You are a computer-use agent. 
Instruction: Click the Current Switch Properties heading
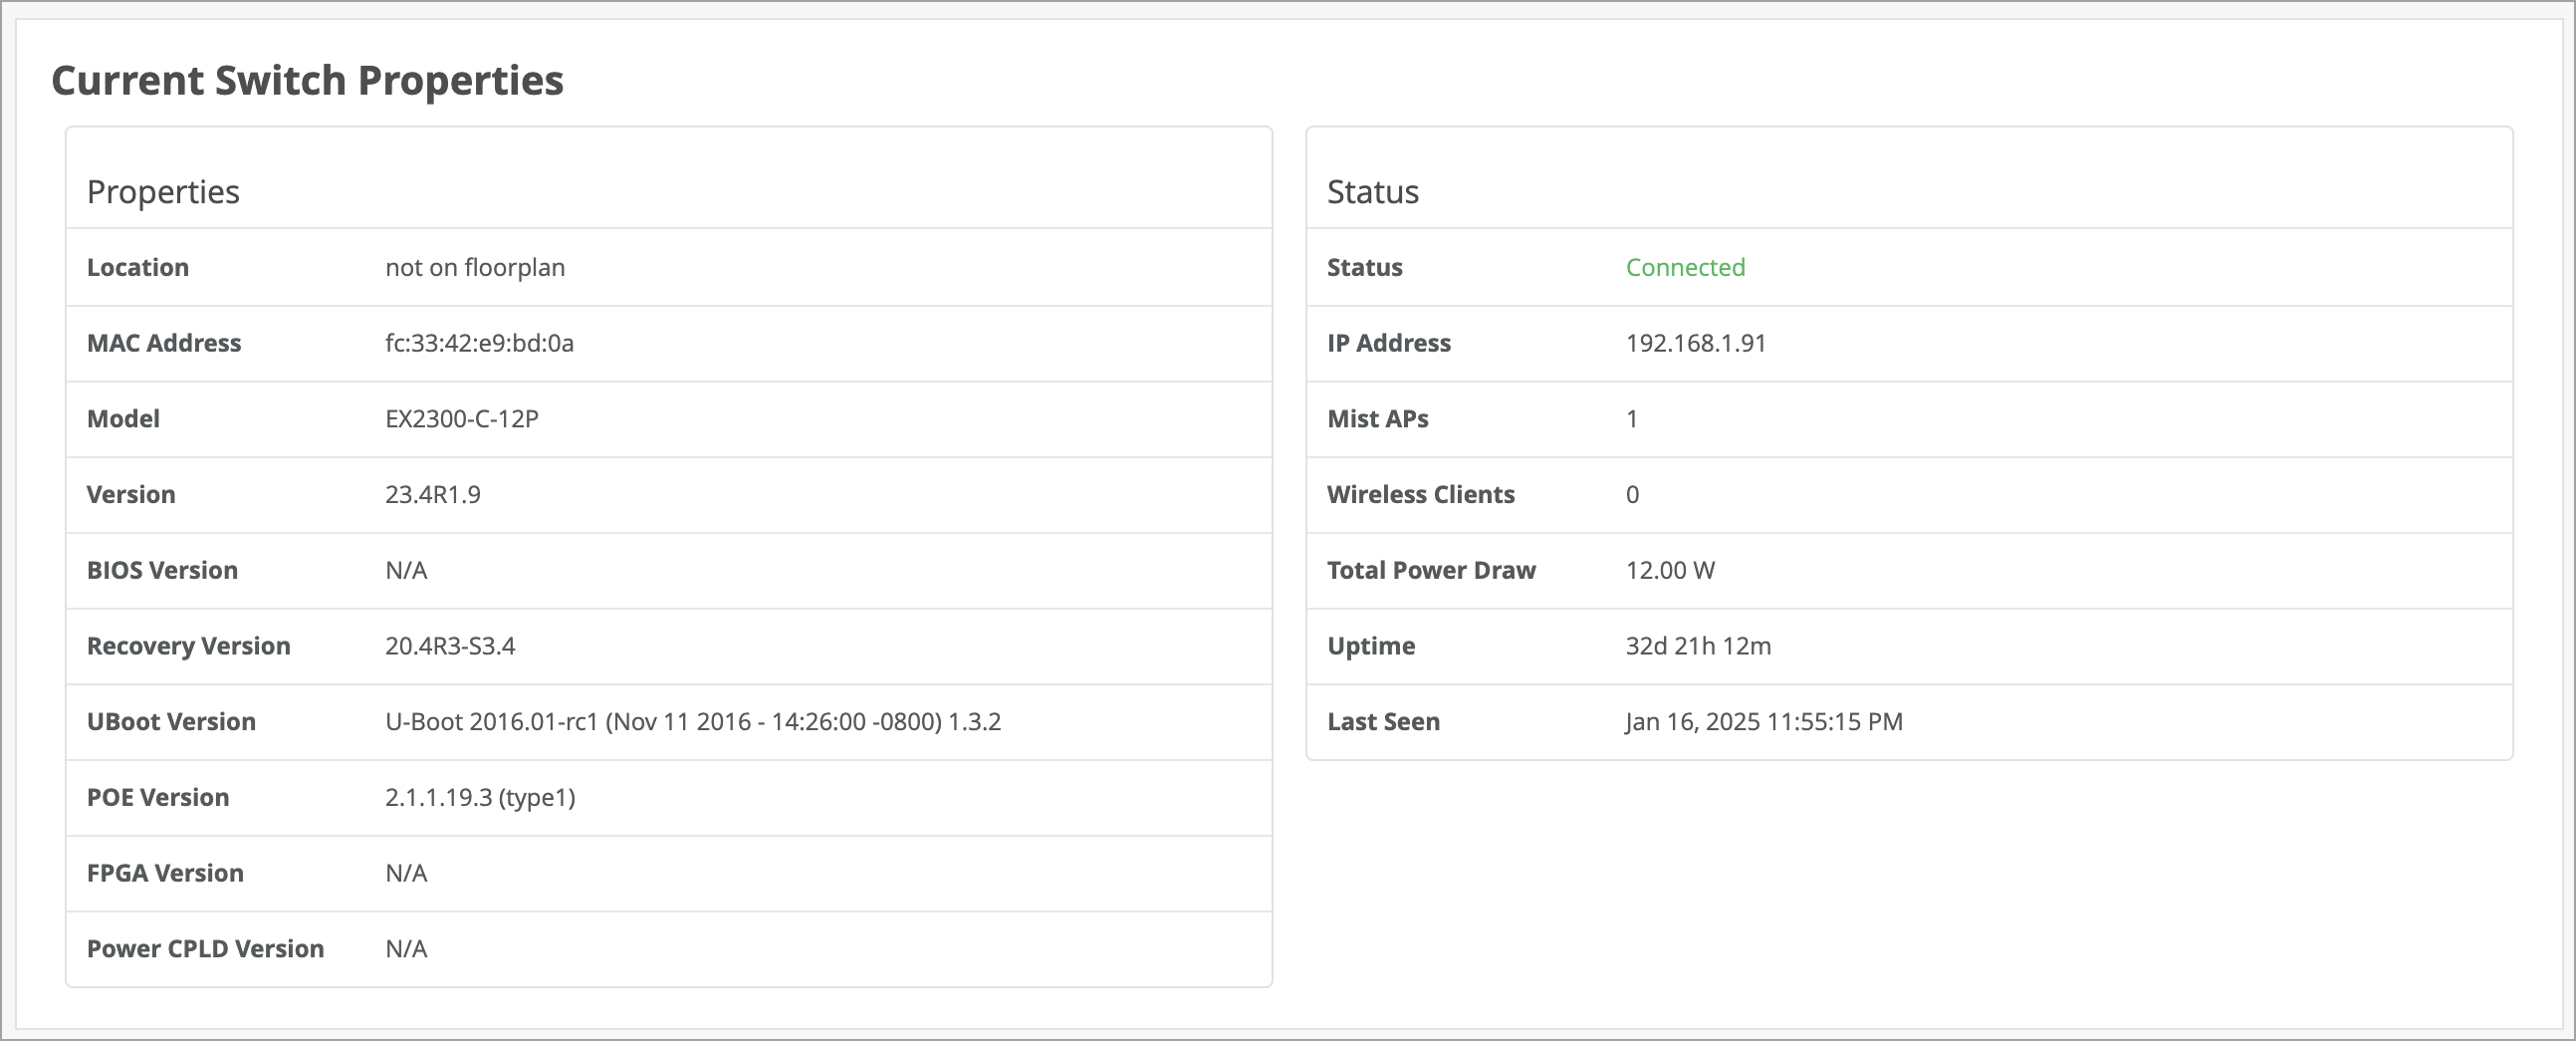click(307, 80)
